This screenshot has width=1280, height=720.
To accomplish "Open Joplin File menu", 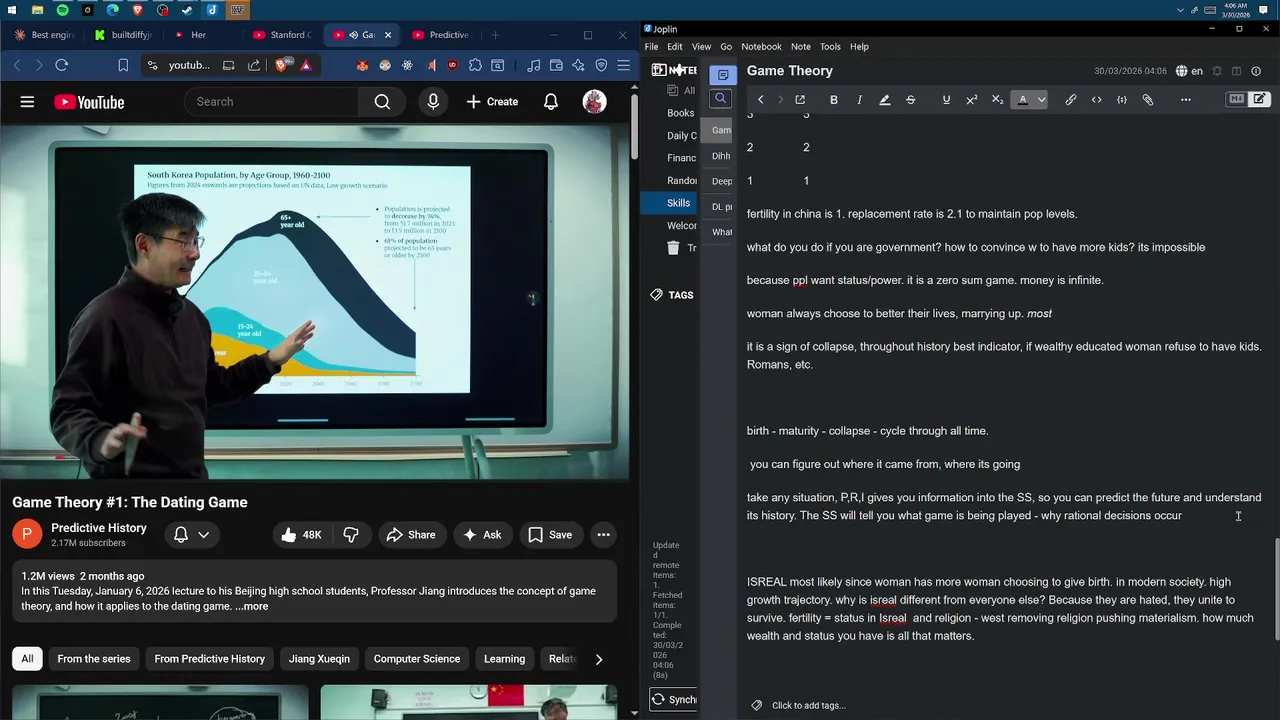I will point(651,46).
